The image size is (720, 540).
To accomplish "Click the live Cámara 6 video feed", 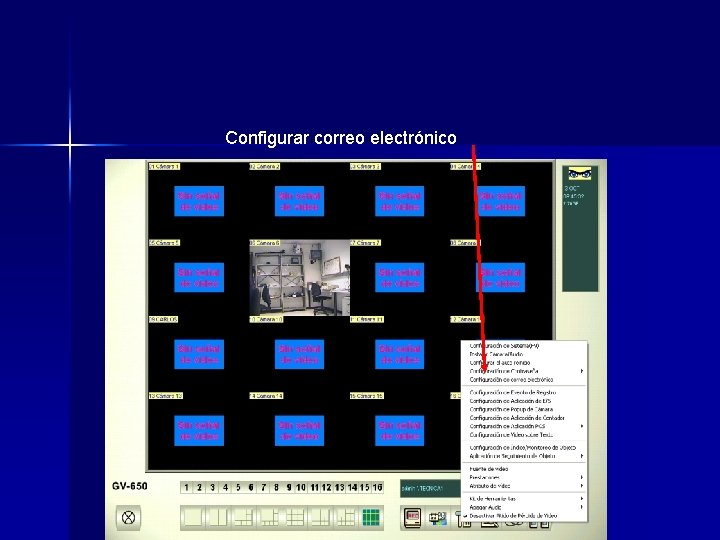I will [x=299, y=278].
